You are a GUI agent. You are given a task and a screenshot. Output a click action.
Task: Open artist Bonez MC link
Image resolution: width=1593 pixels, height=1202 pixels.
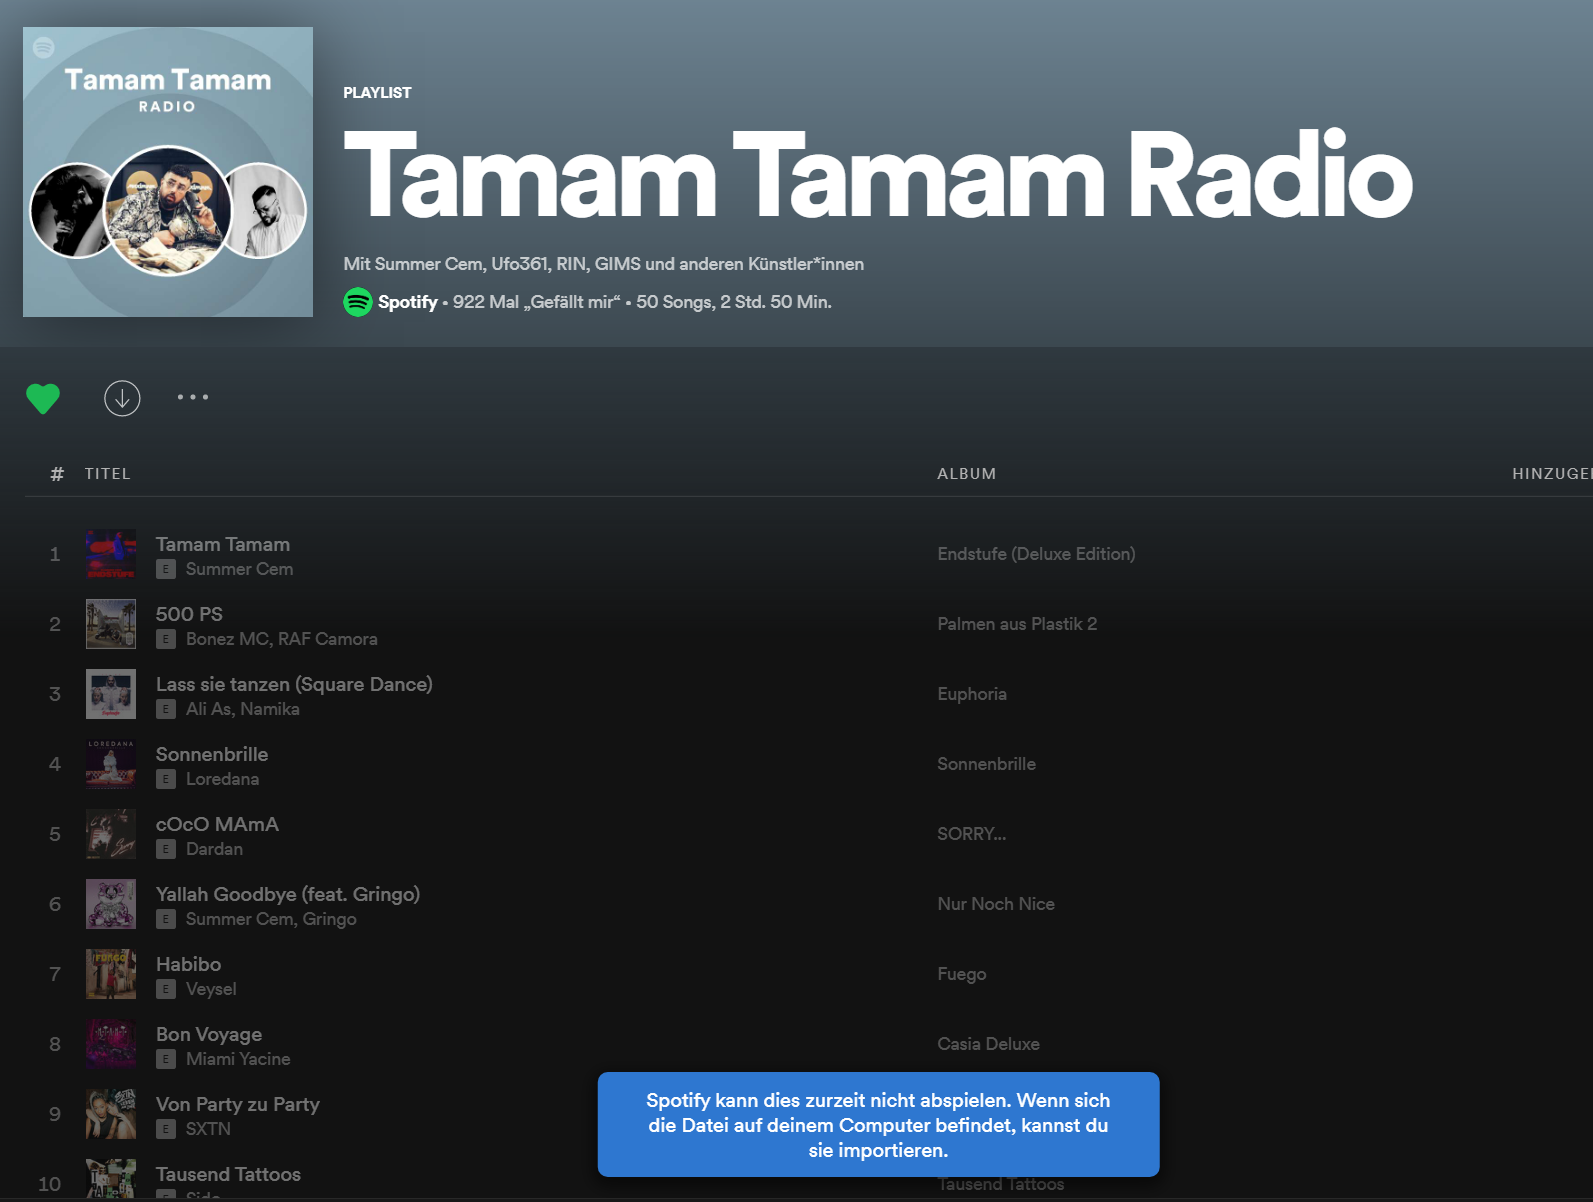(228, 639)
